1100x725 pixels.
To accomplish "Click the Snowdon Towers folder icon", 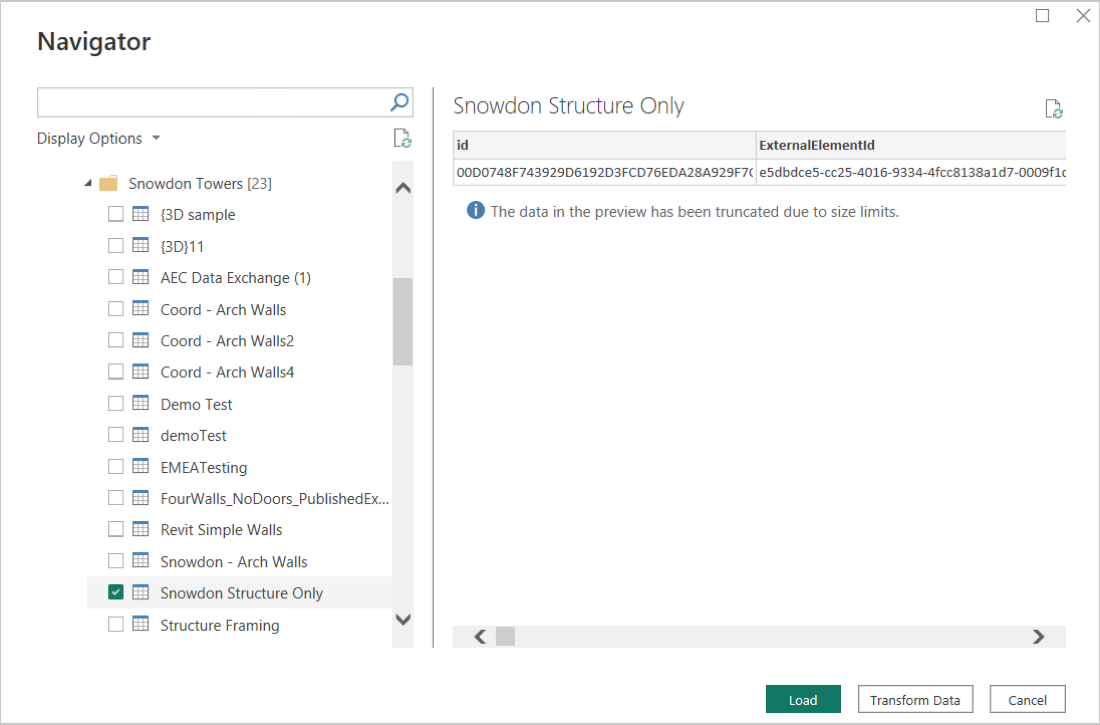I will tap(109, 184).
